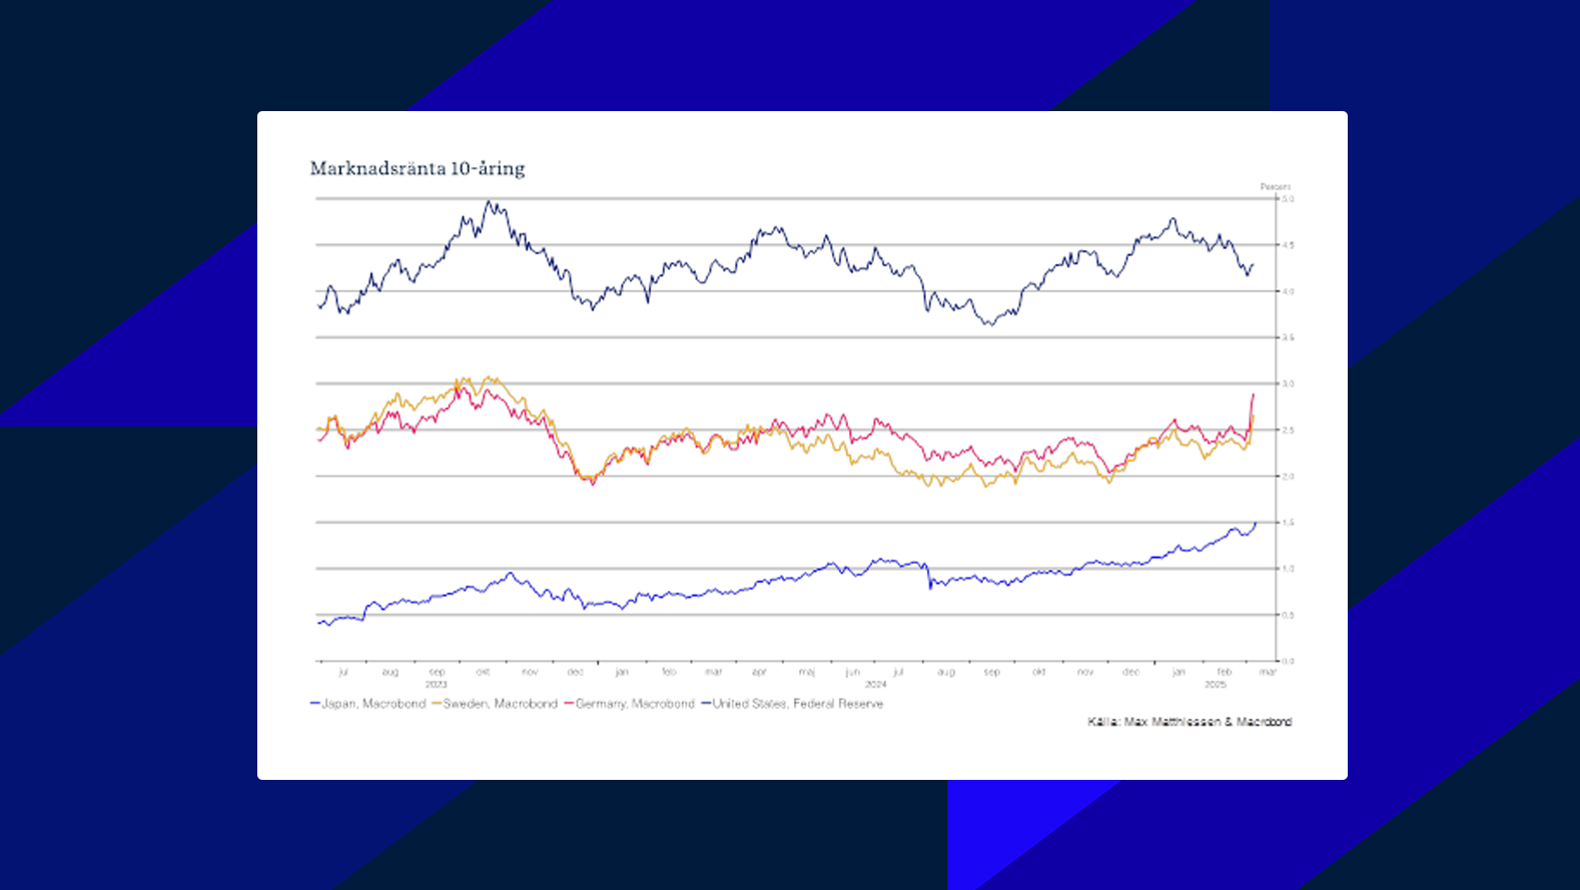Click the 1.5 value on the y-axis
This screenshot has height=890, width=1580.
[x=1288, y=522]
